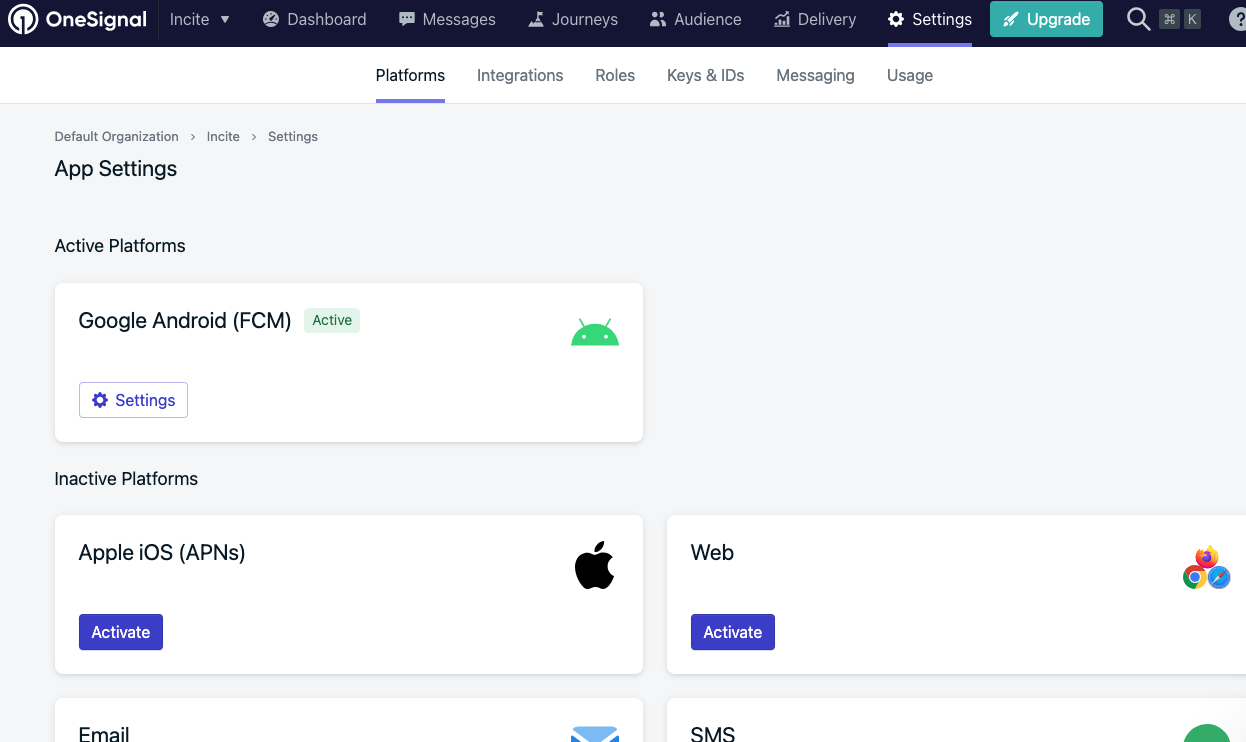1246x742 pixels.
Task: Select the Messaging tab
Action: 815,75
